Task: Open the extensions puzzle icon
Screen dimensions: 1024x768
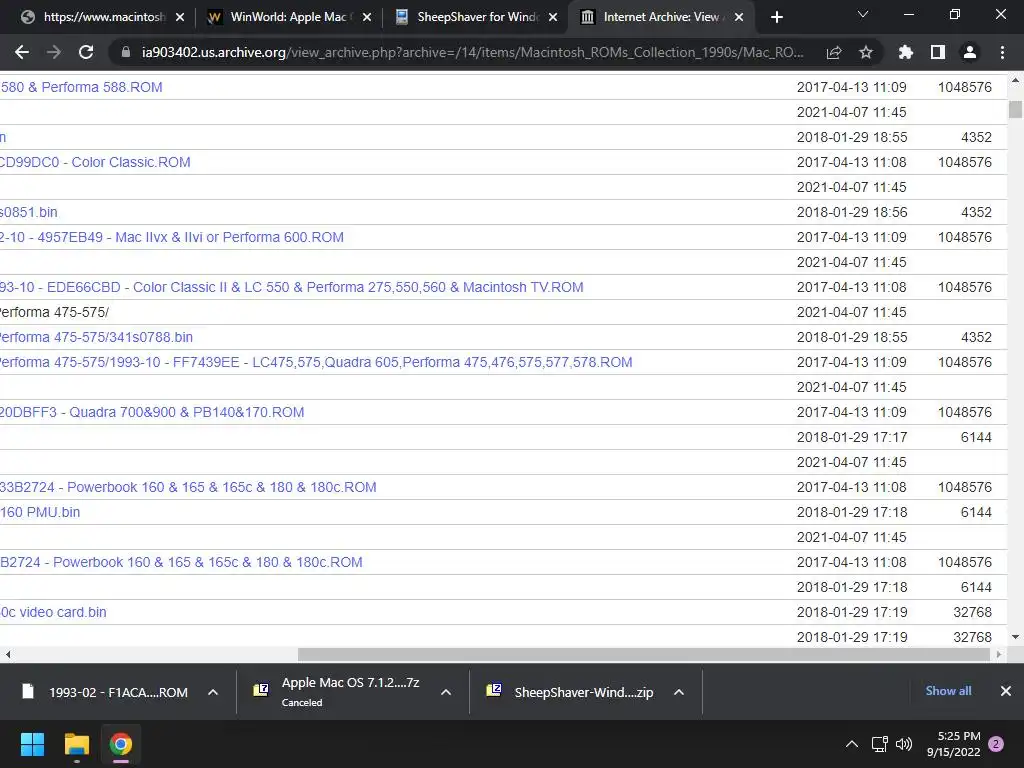Action: pos(906,52)
